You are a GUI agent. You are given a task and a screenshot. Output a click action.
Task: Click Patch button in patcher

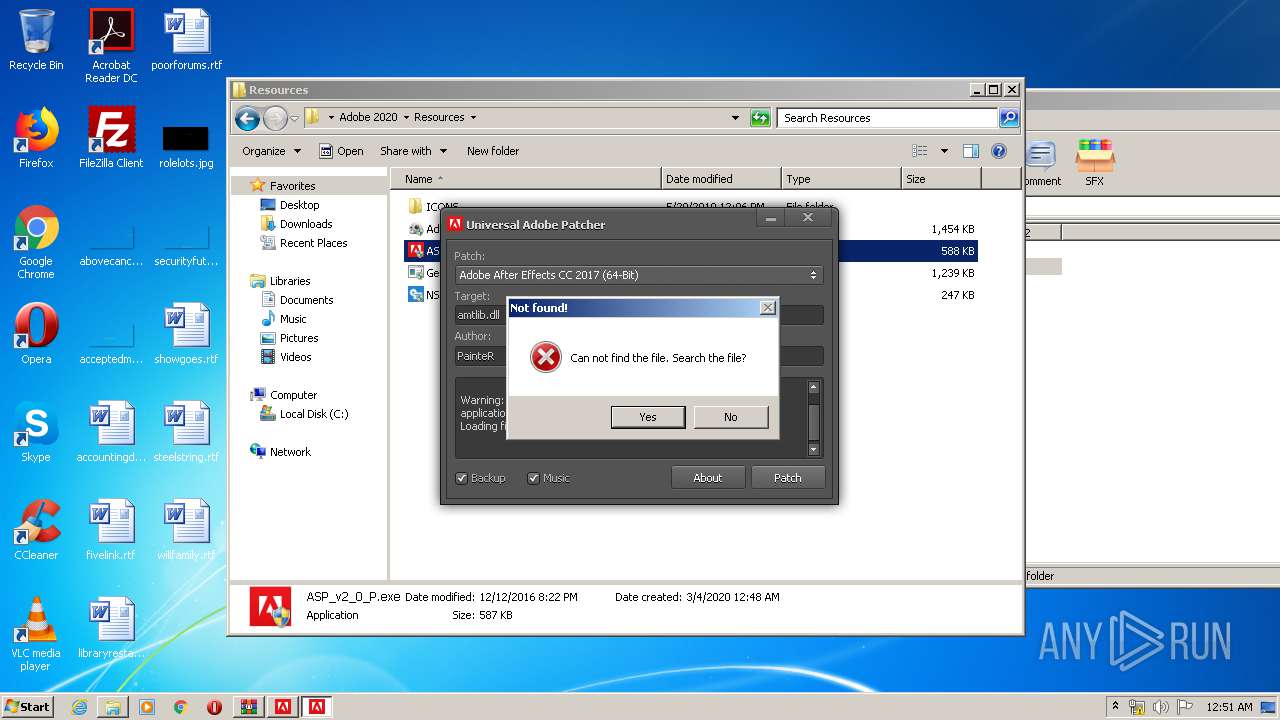point(788,478)
